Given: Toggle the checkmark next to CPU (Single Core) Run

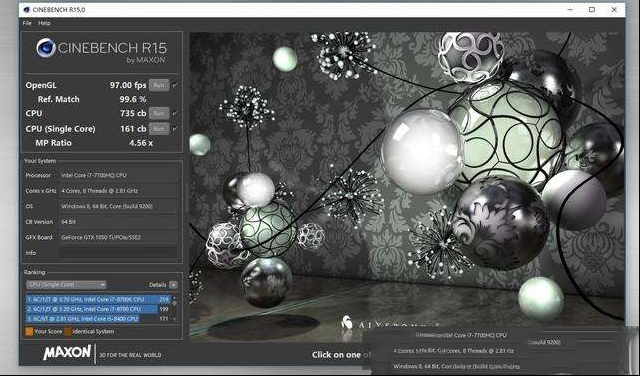Looking at the screenshot, I should (x=175, y=129).
